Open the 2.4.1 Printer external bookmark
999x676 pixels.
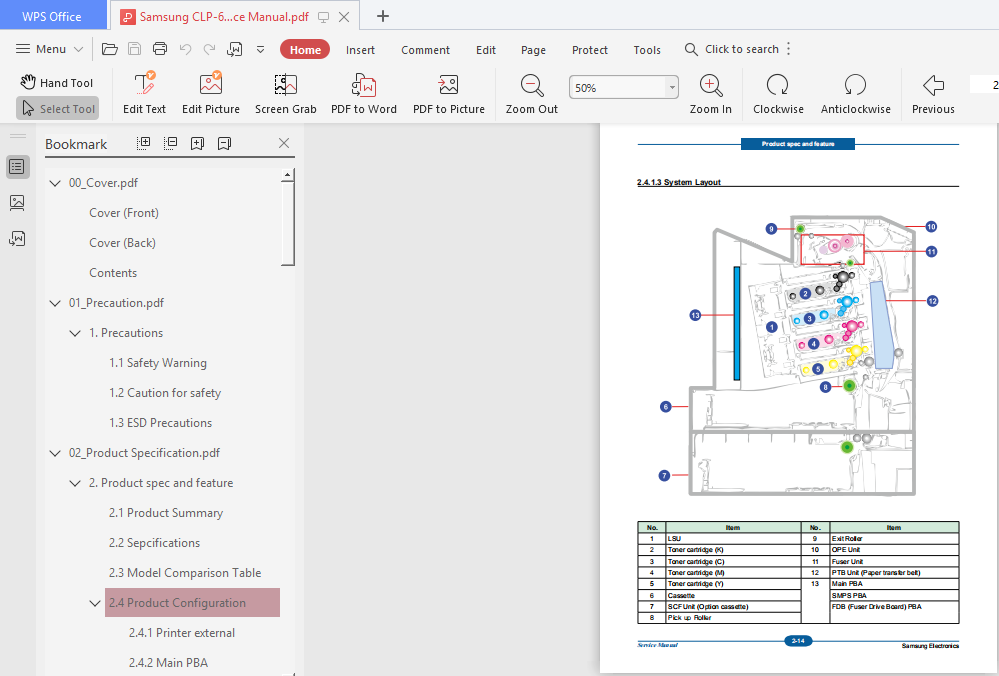click(x=182, y=633)
